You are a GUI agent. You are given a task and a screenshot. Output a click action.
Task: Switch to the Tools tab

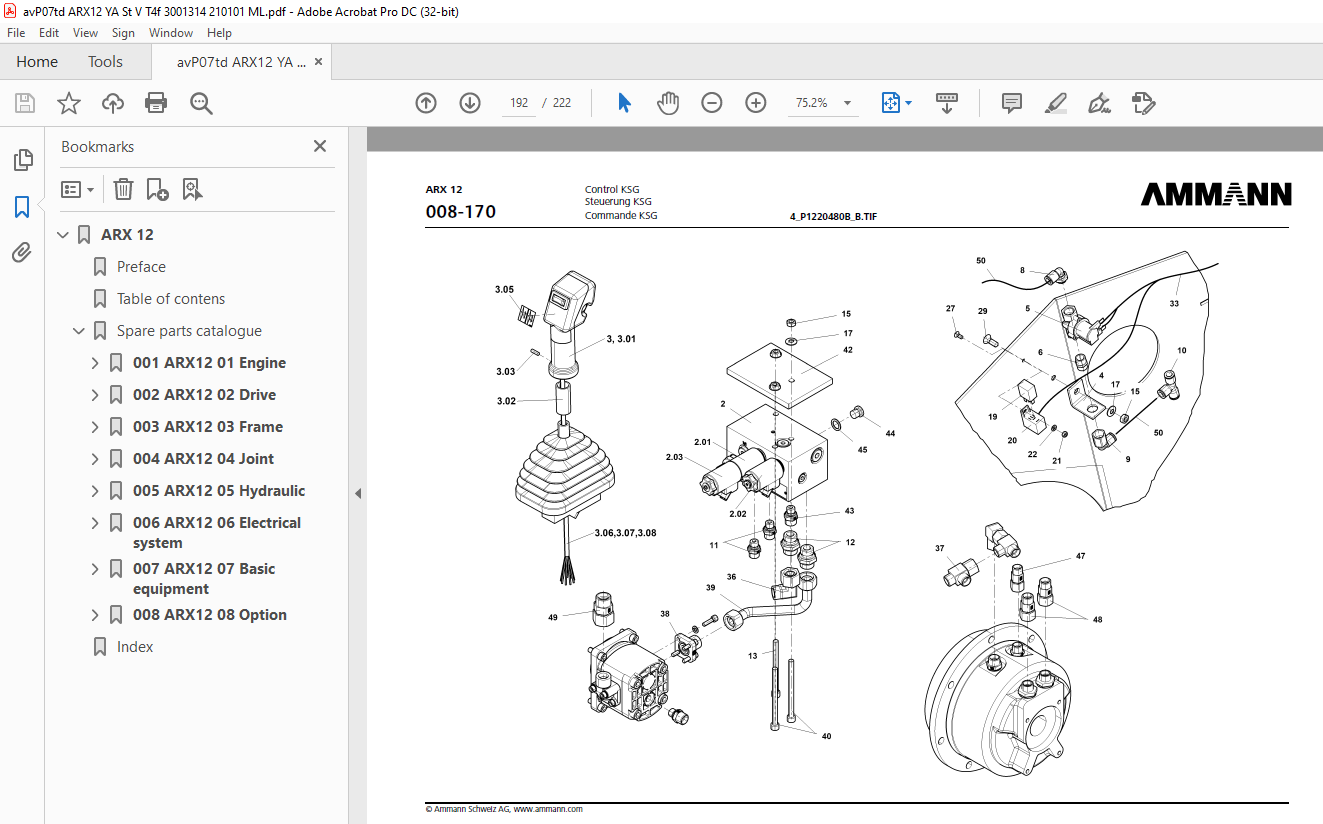(105, 62)
